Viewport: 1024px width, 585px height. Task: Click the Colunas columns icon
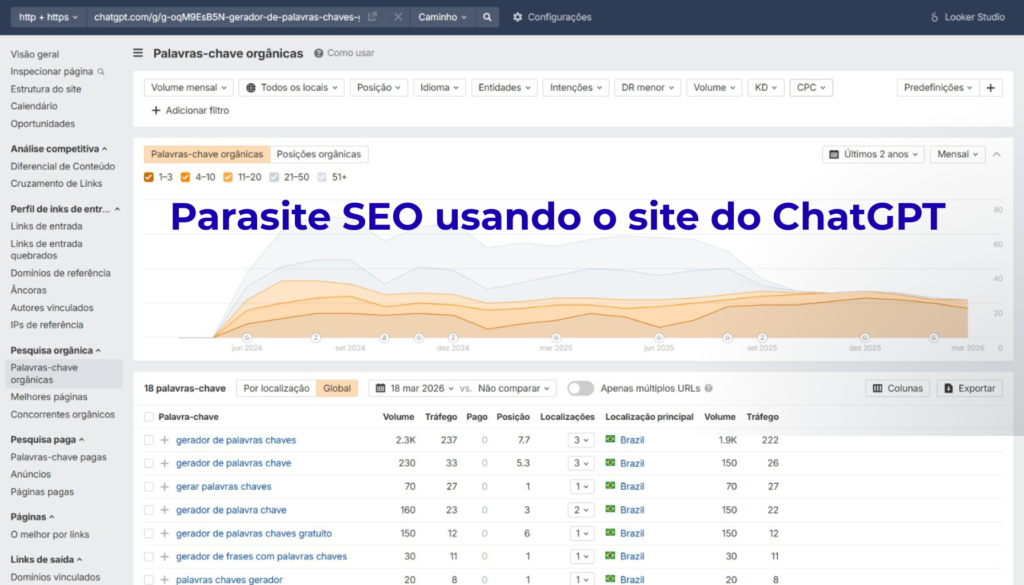click(878, 388)
